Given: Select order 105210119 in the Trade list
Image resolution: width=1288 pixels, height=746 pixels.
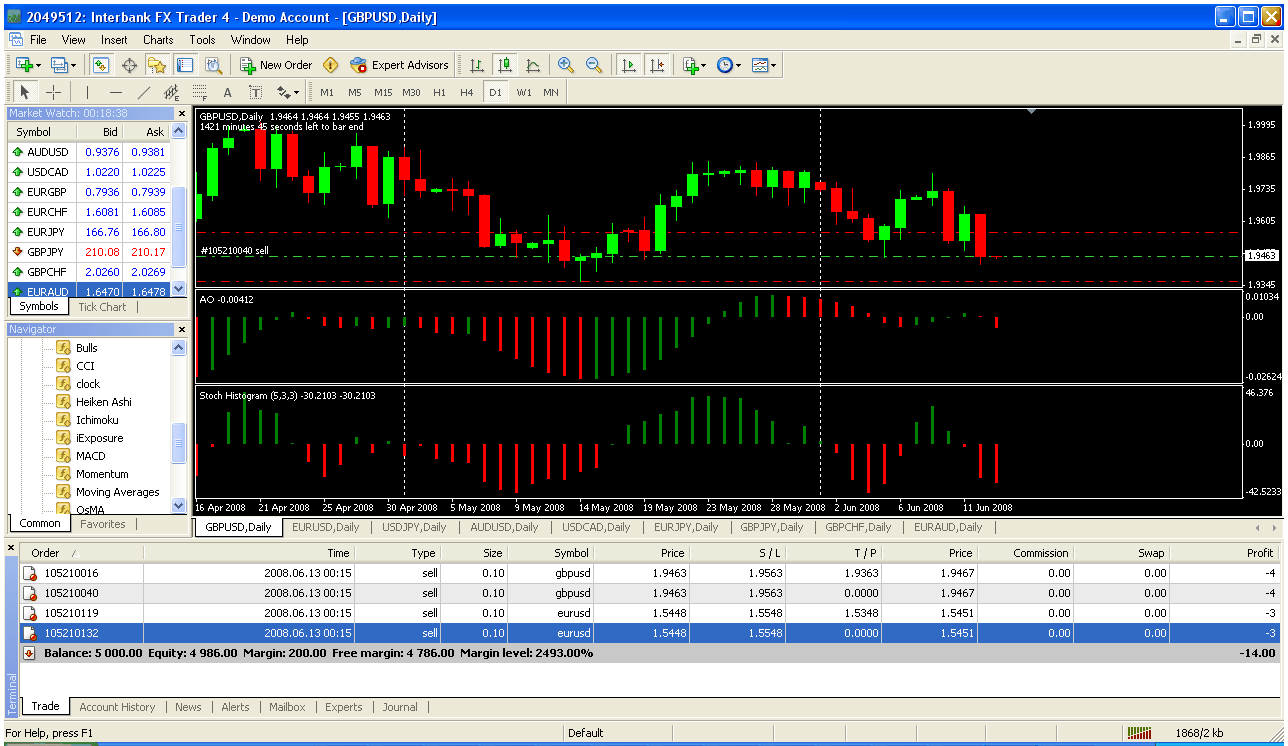Looking at the screenshot, I should click(x=649, y=613).
